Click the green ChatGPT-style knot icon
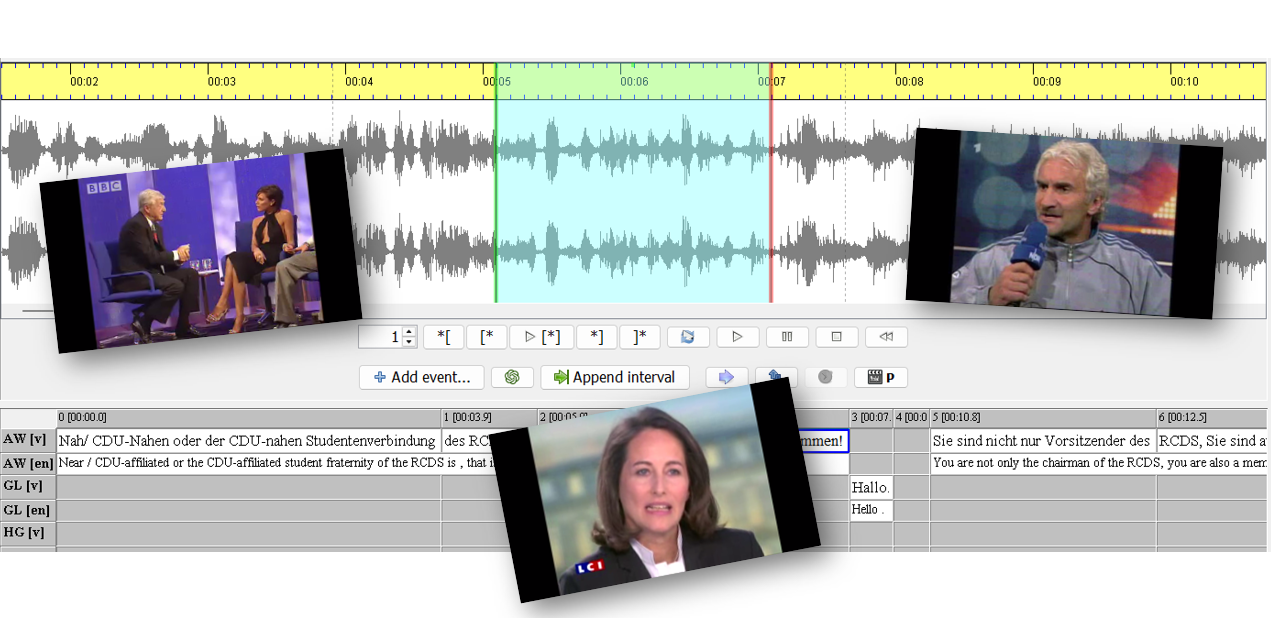Viewport: 1271px width, 618px height. tap(512, 377)
